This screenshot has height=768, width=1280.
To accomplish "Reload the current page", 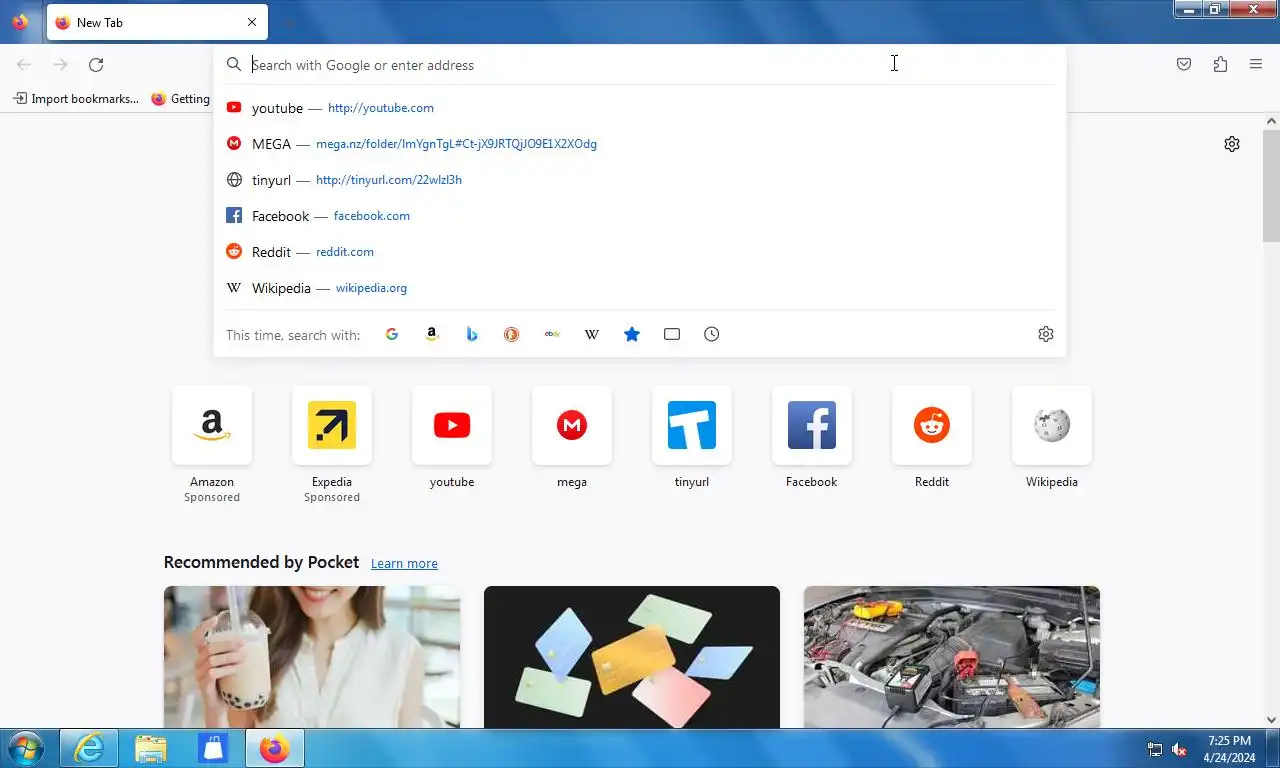I will [x=96, y=65].
